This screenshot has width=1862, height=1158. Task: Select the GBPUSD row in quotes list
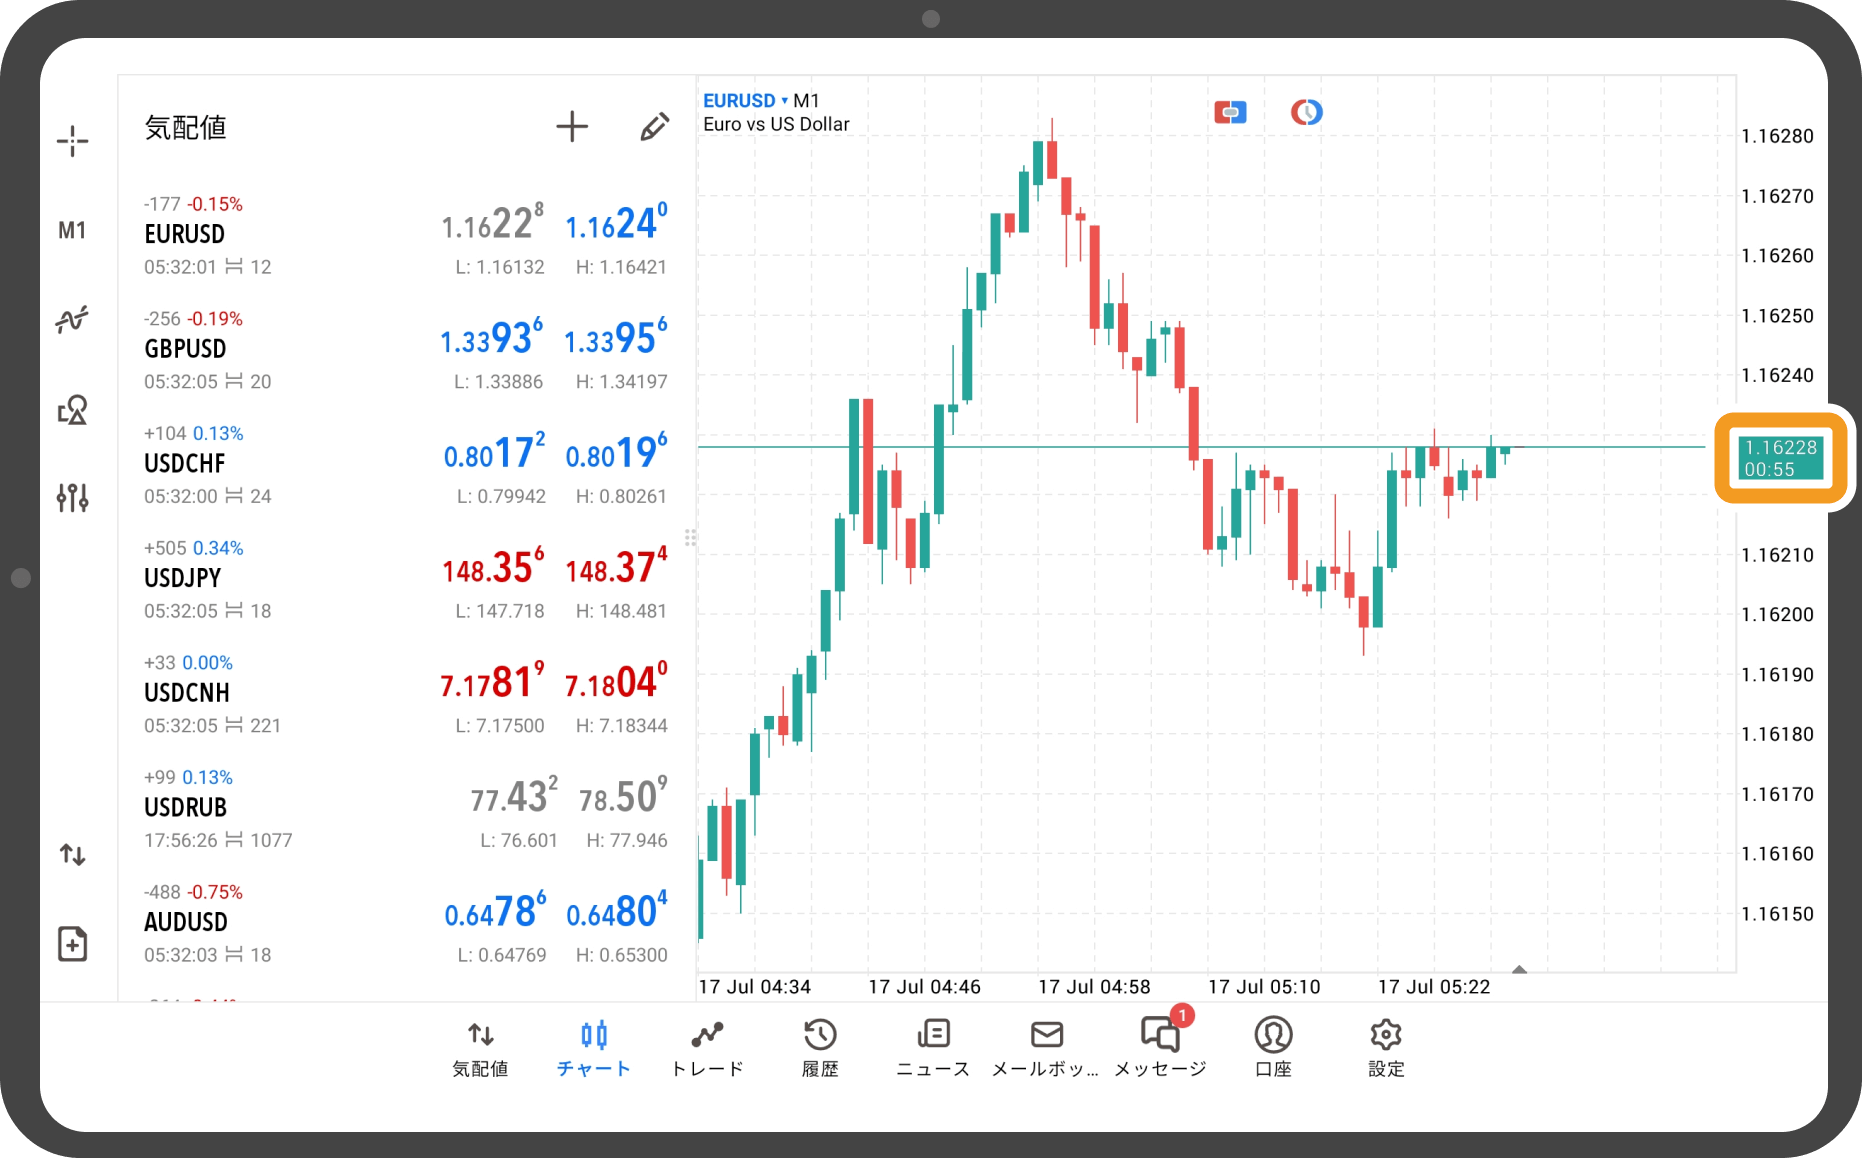(x=405, y=350)
